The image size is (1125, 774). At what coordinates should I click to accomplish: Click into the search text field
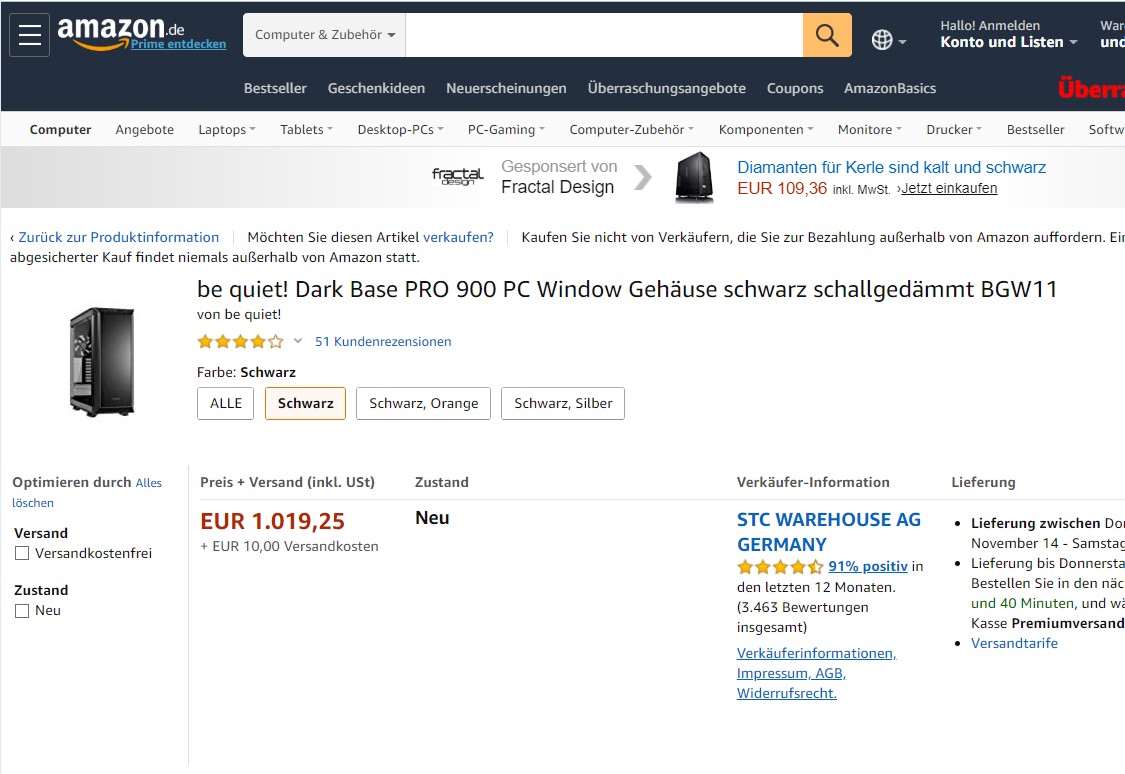[x=604, y=34]
